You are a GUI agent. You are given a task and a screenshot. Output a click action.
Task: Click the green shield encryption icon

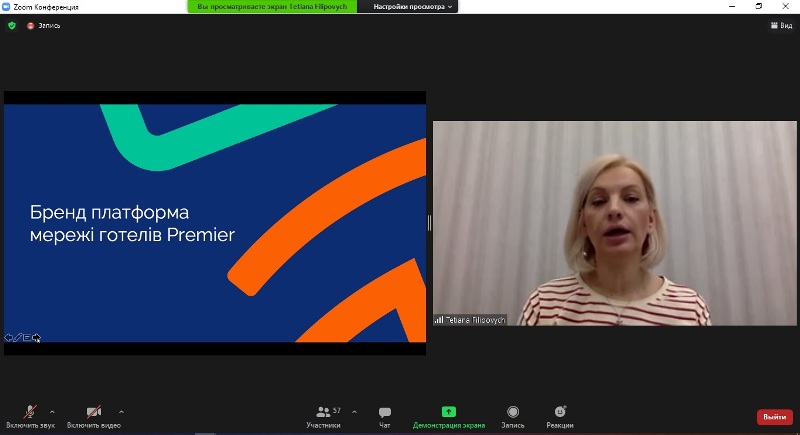[x=12, y=25]
